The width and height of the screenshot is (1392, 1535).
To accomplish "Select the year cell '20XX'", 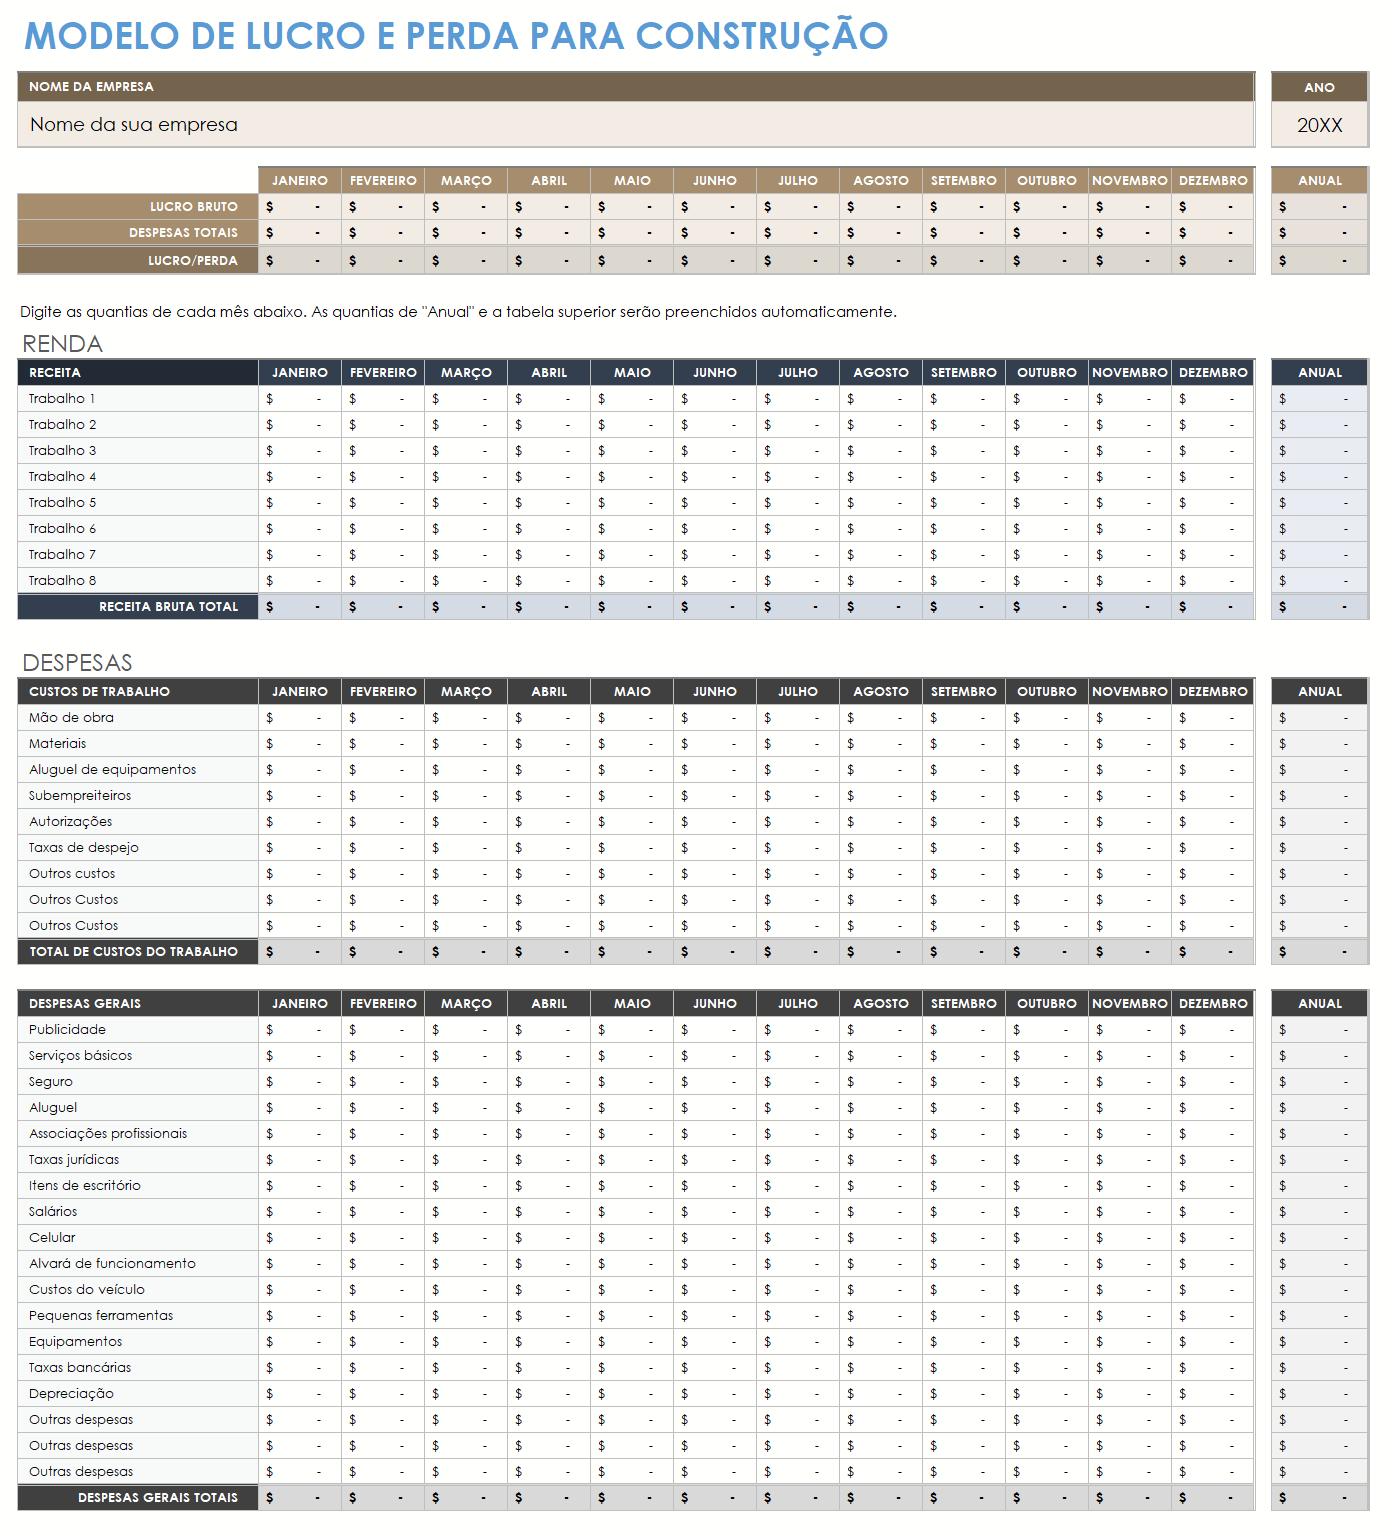I will [1320, 125].
